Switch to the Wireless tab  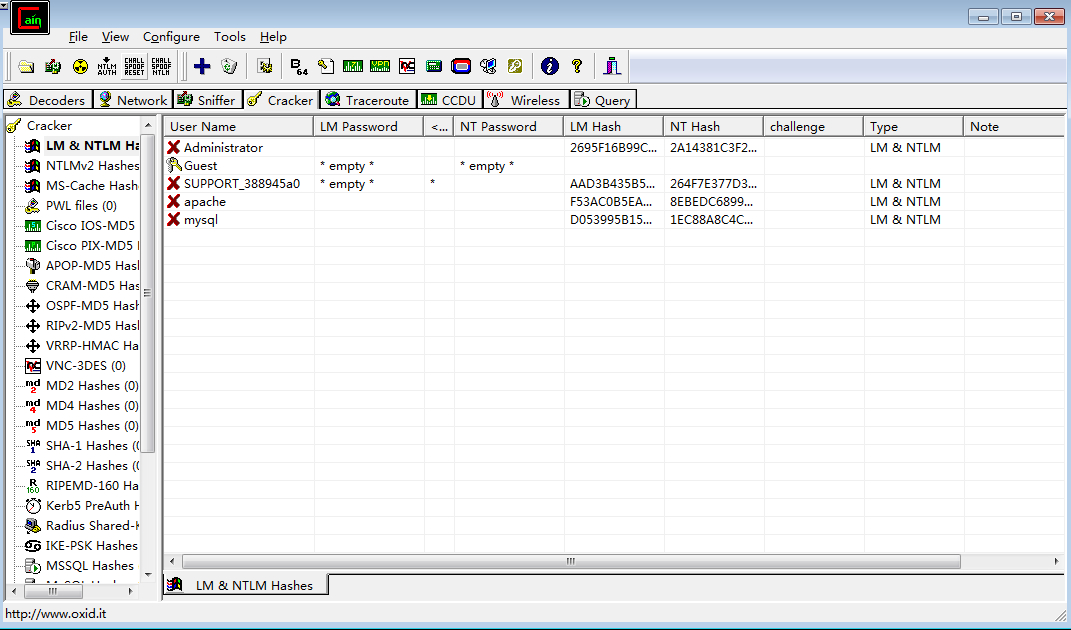pos(525,100)
